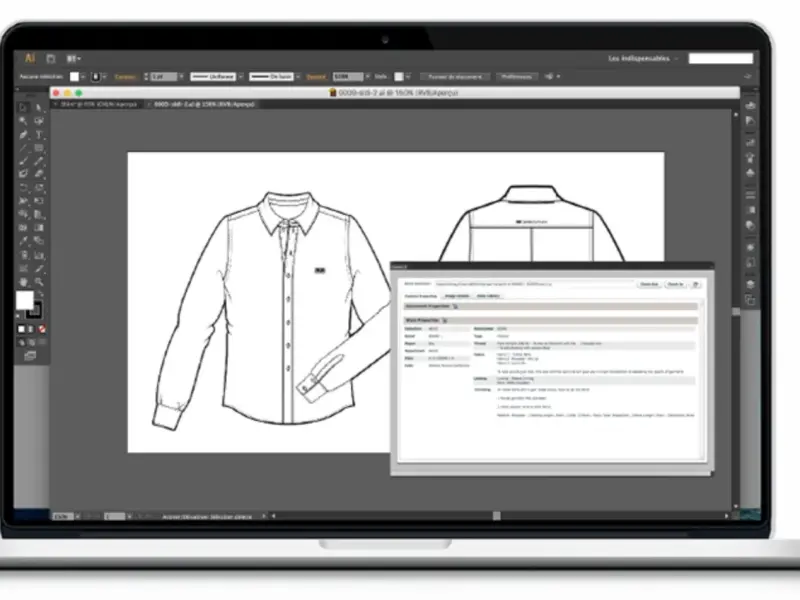The image size is (800, 600).
Task: Select the Eyedropper tool
Action: [x=23, y=241]
